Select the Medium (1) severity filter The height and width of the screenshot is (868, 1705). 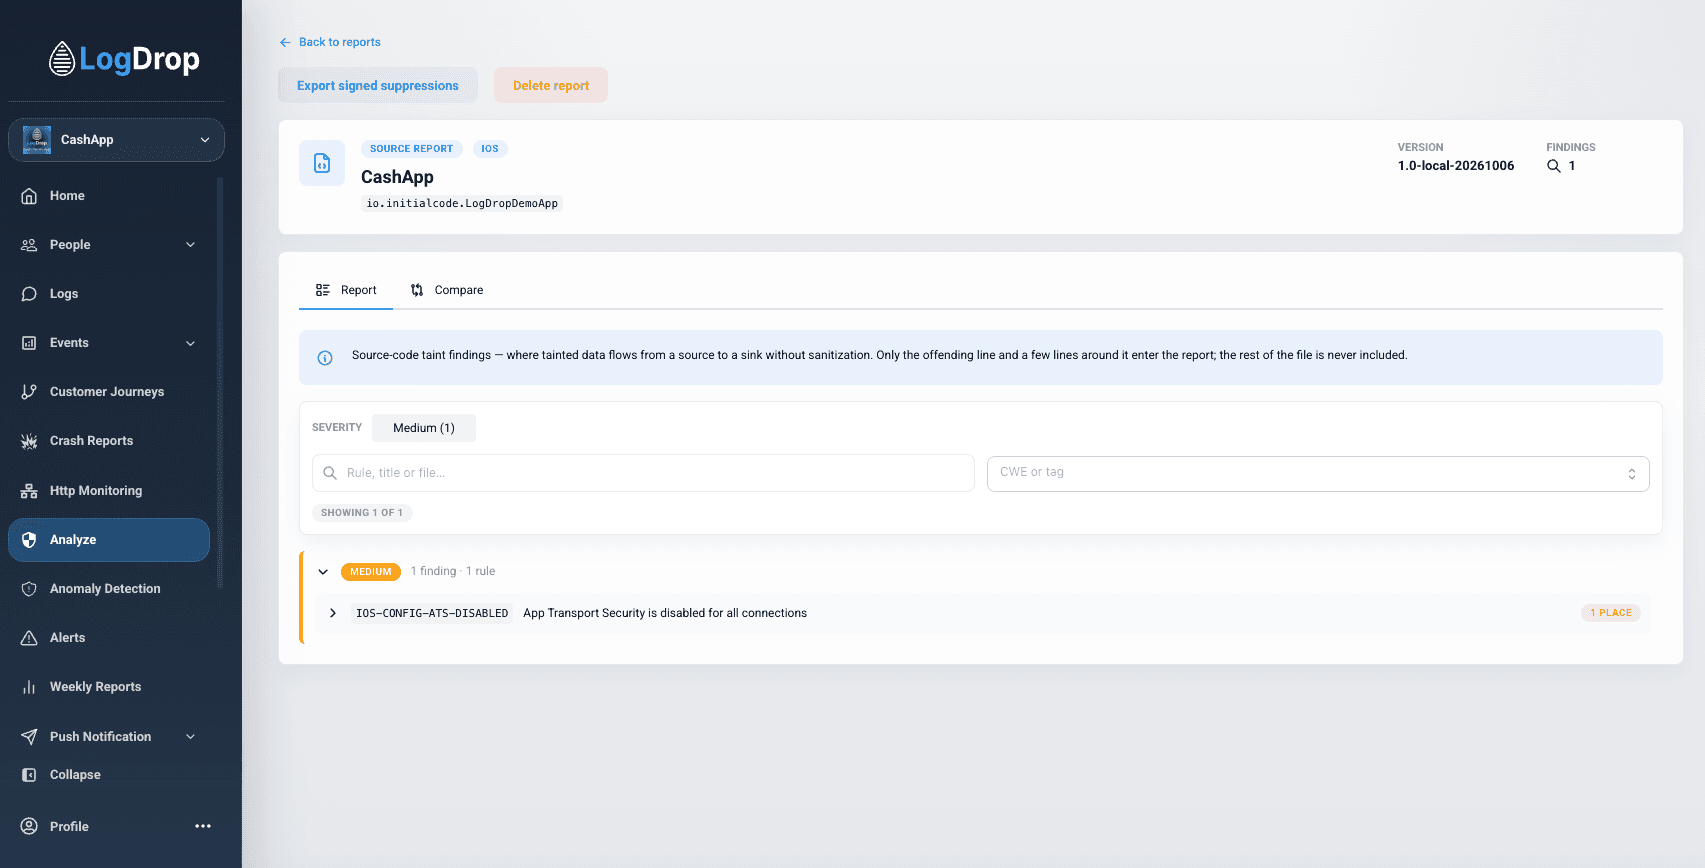click(424, 428)
